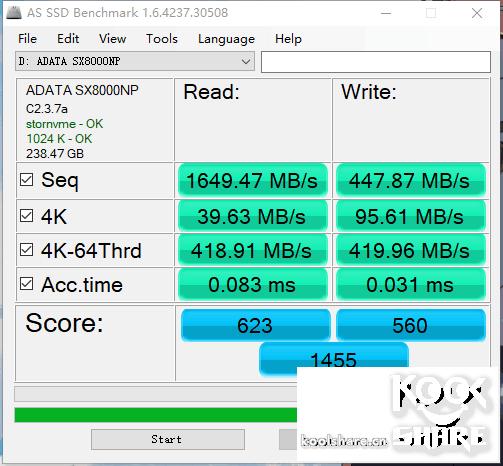Minimize the AS SSD Benchmark window
503x466 pixels.
pyautogui.click(x=386, y=13)
